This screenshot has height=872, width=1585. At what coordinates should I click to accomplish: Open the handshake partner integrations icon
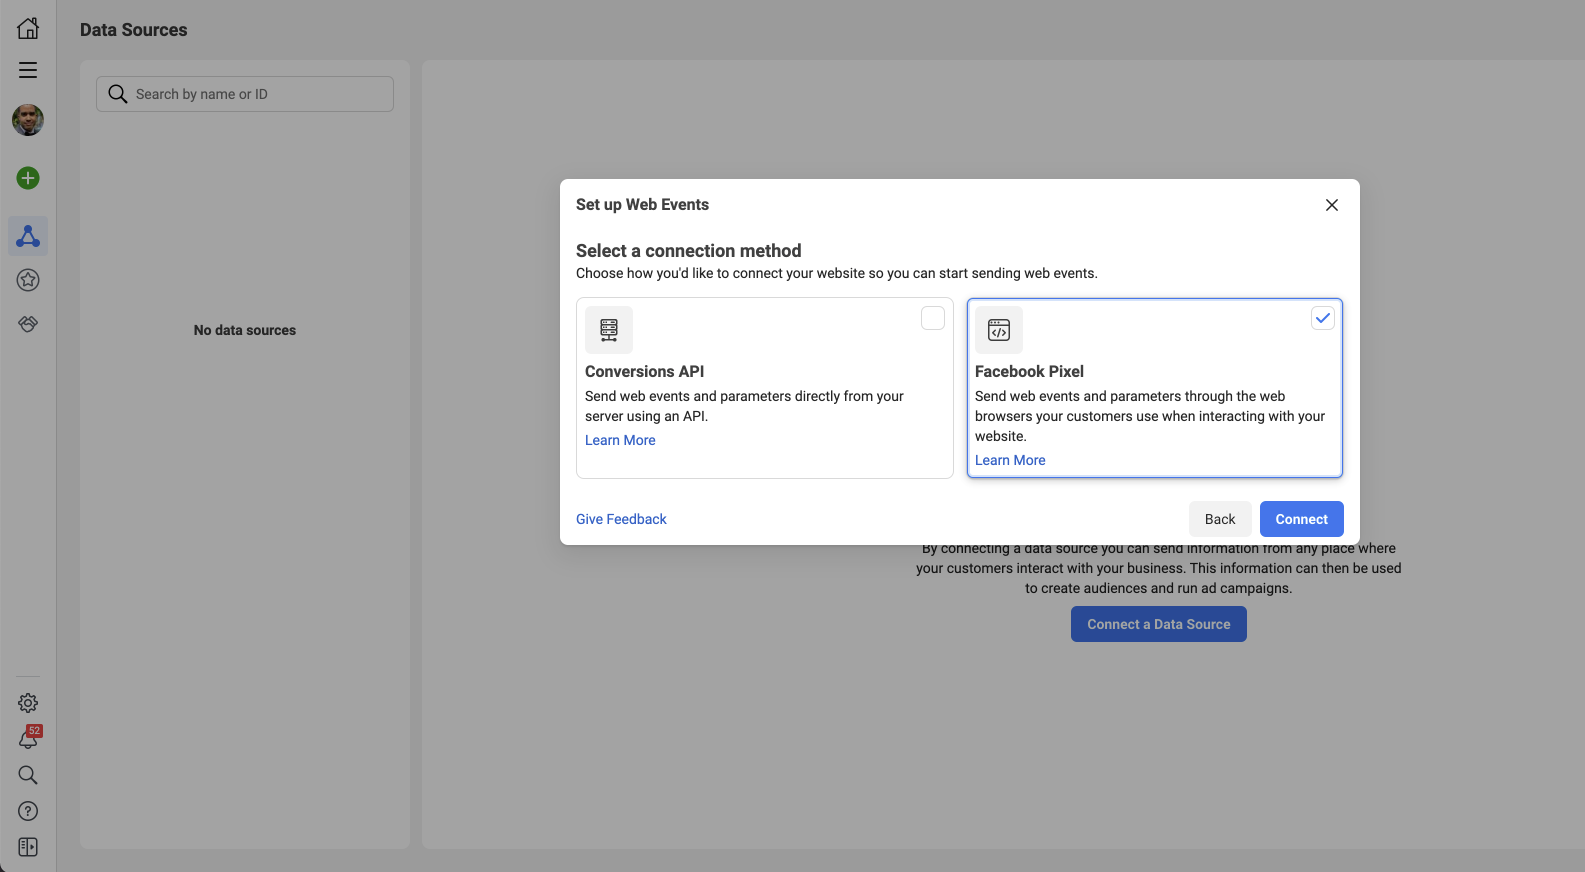(x=28, y=324)
